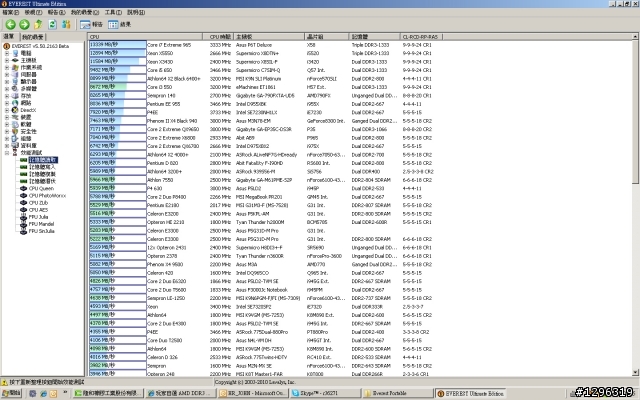
Task: Switch to the Skype taskbar window
Action: coord(325,393)
